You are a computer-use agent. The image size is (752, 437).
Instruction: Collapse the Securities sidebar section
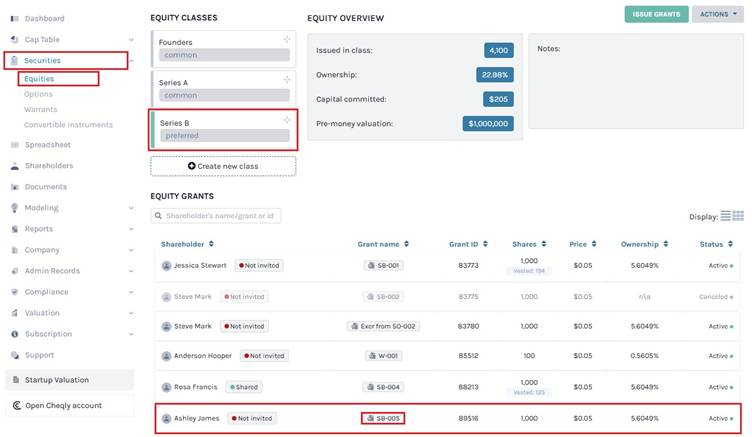130,61
